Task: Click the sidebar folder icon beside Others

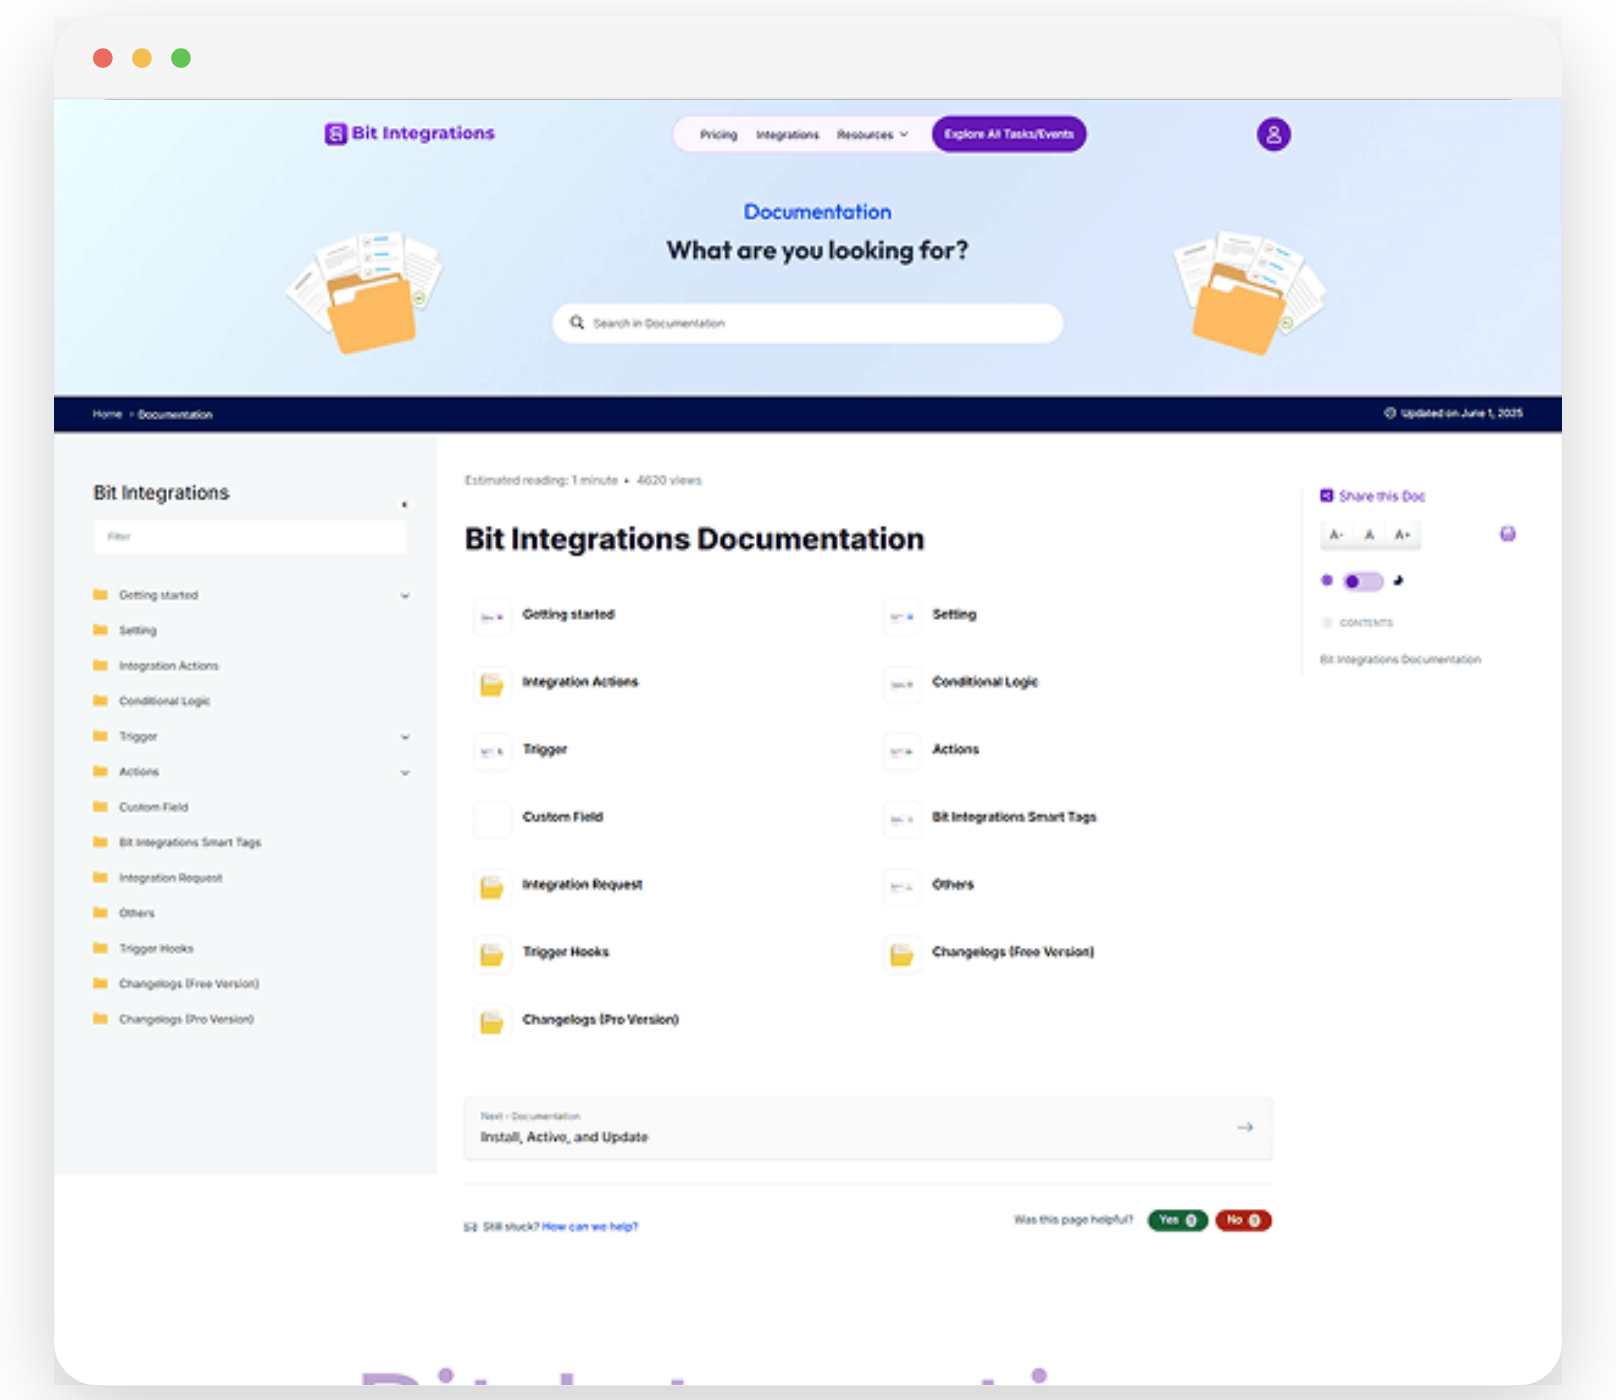Action: tap(100, 912)
